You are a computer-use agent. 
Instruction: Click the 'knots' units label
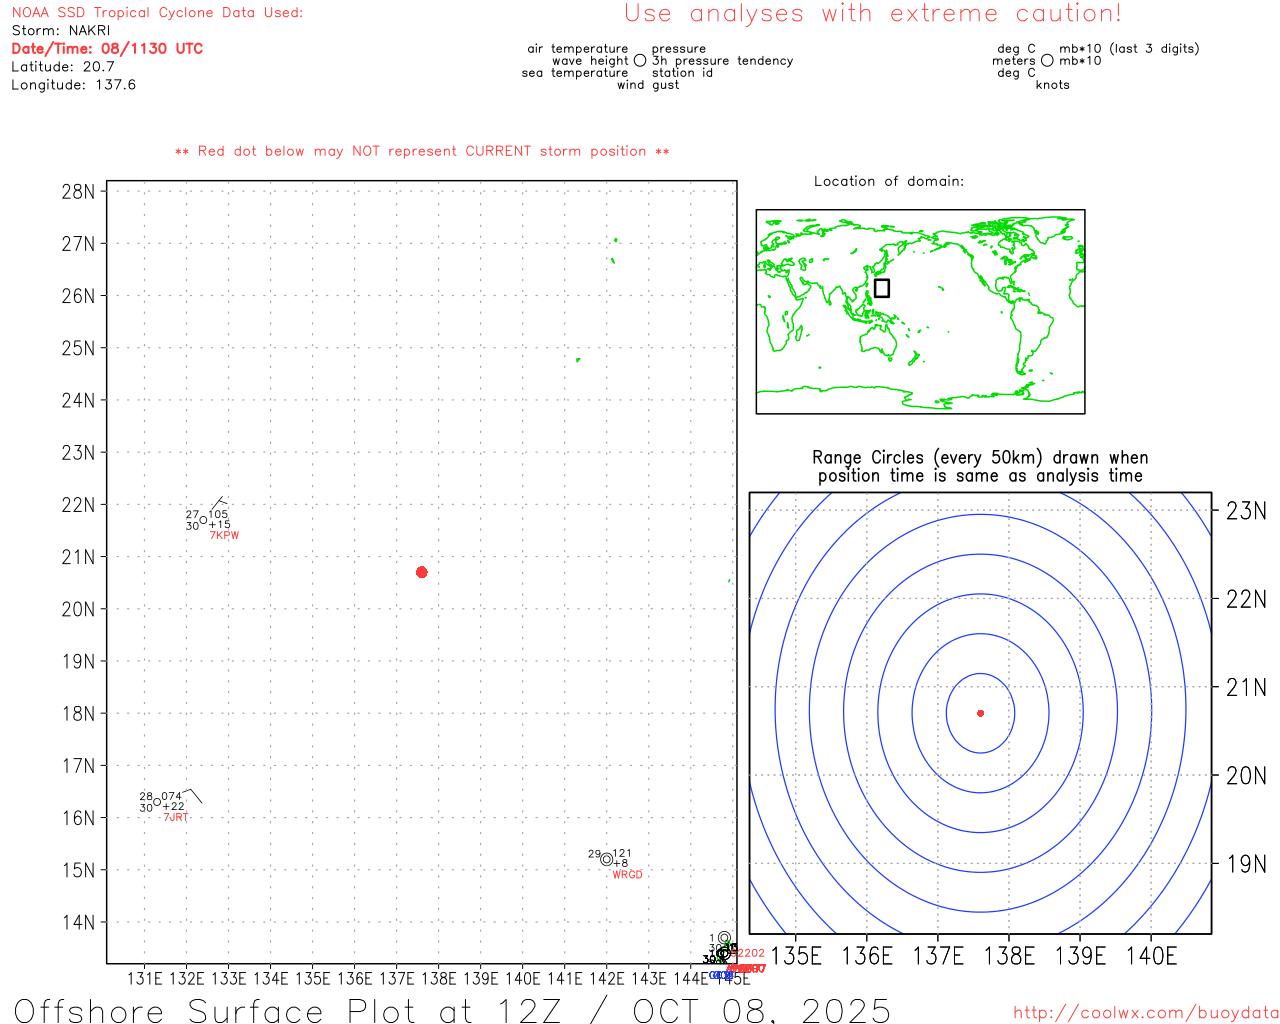(1052, 85)
